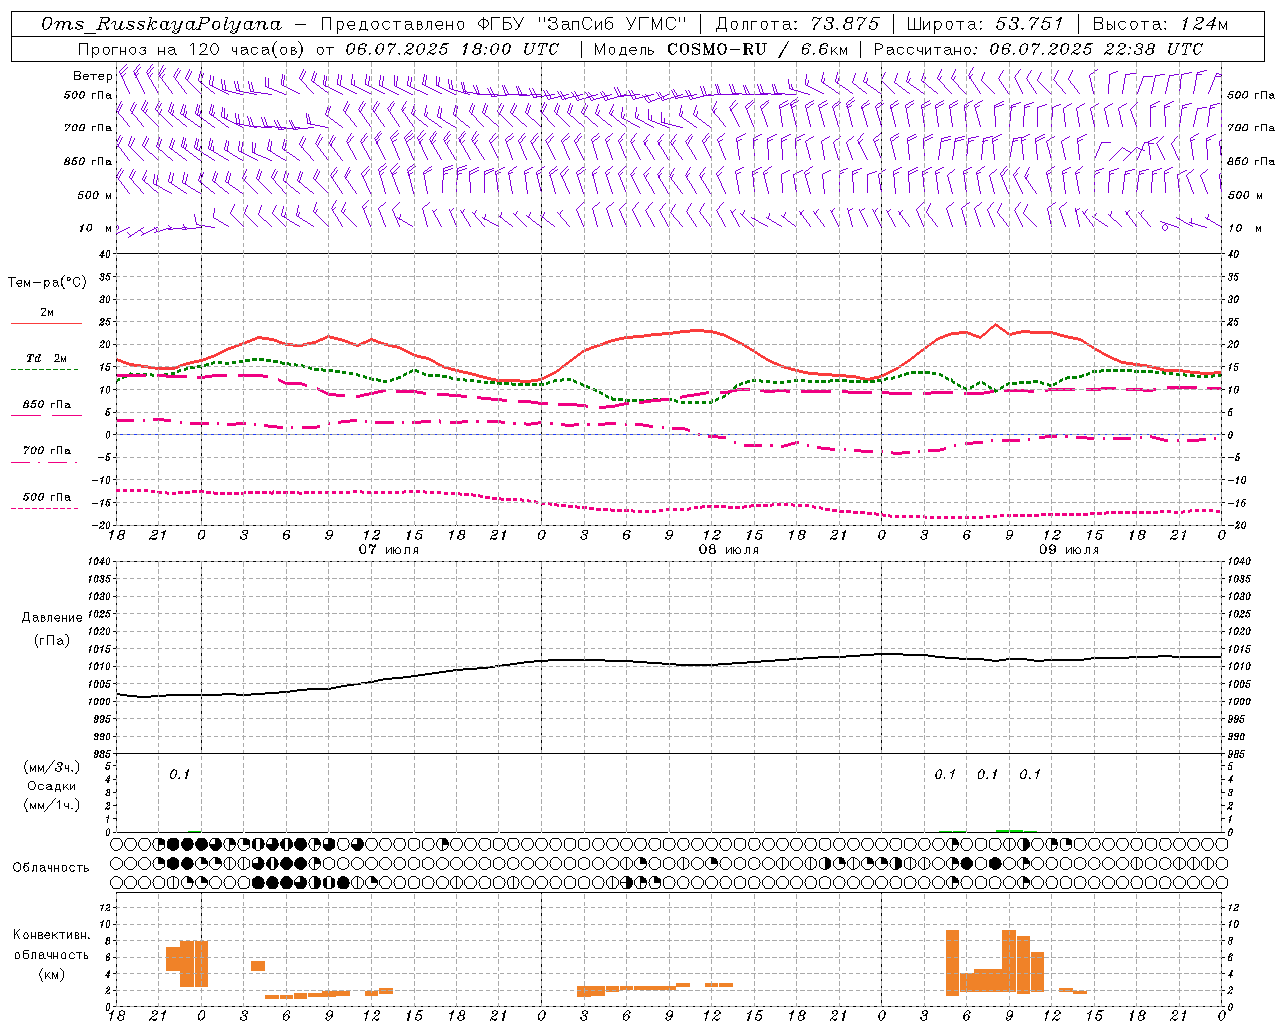Click '850 гПа' in the temperature legend
Screen dimensions: 1280x1024
pyautogui.click(x=47, y=405)
